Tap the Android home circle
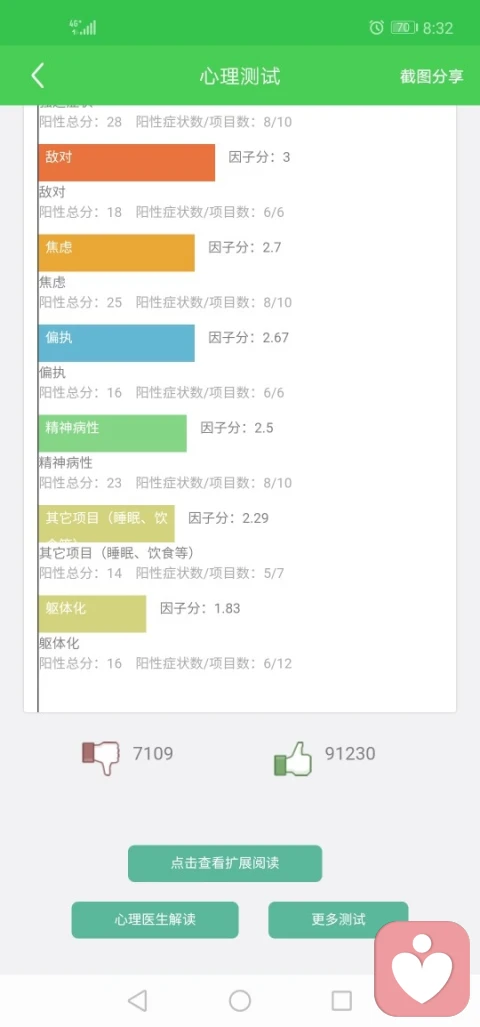The width and height of the screenshot is (480, 1027). click(240, 1001)
